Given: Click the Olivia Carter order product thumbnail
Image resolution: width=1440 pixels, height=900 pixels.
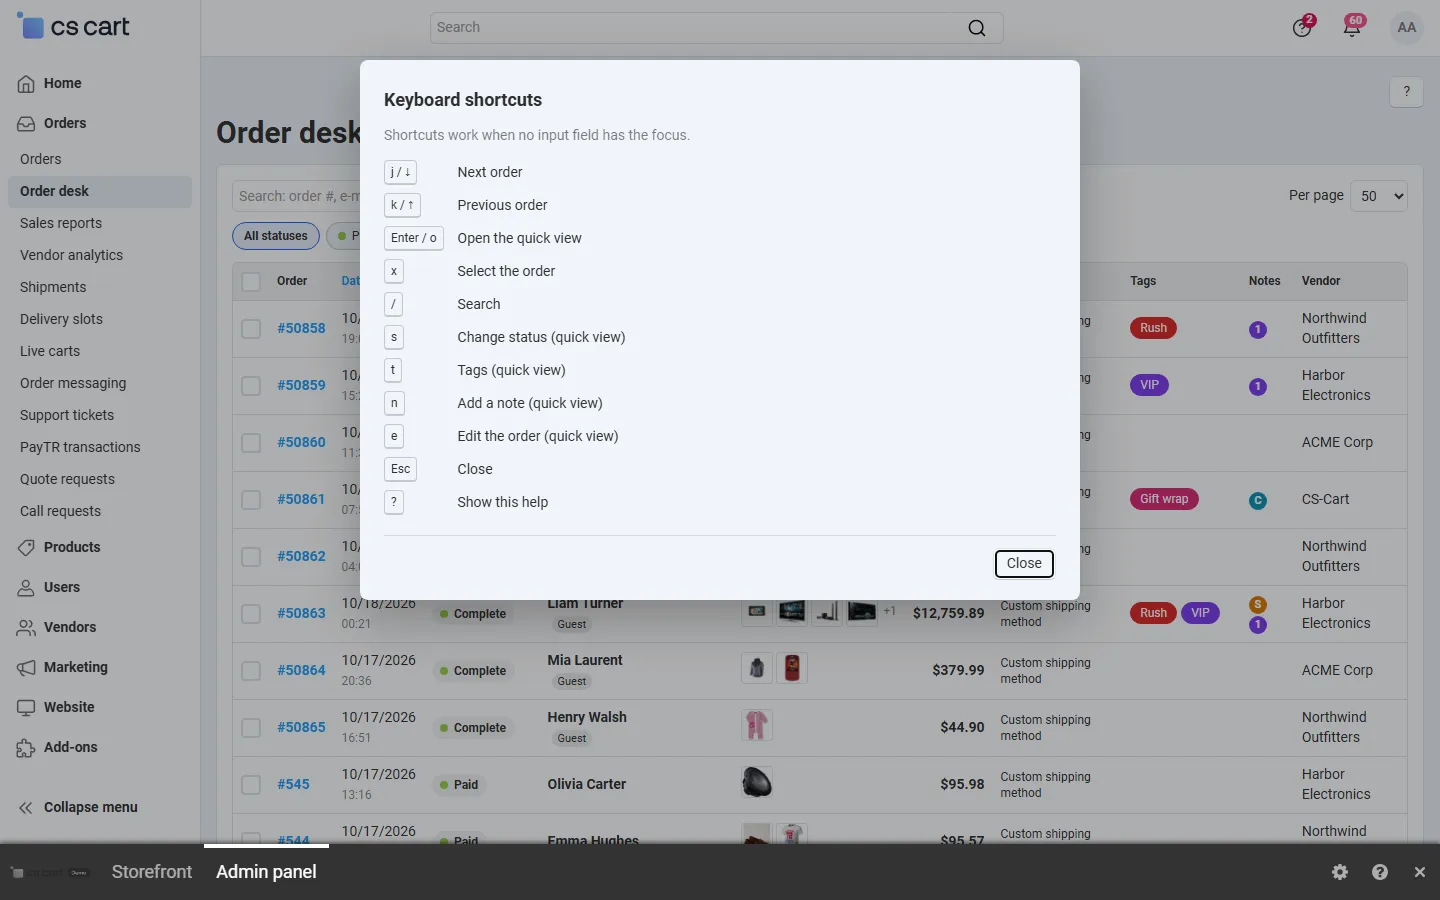Looking at the screenshot, I should click(x=757, y=782).
